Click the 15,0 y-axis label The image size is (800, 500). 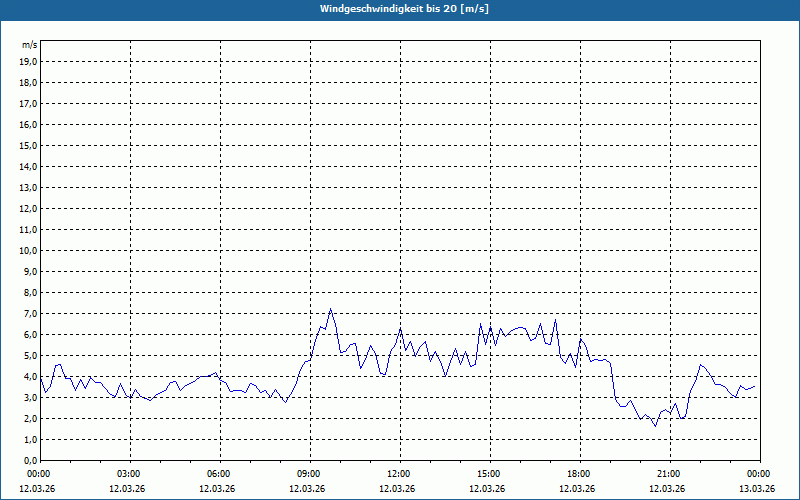pos(29,145)
